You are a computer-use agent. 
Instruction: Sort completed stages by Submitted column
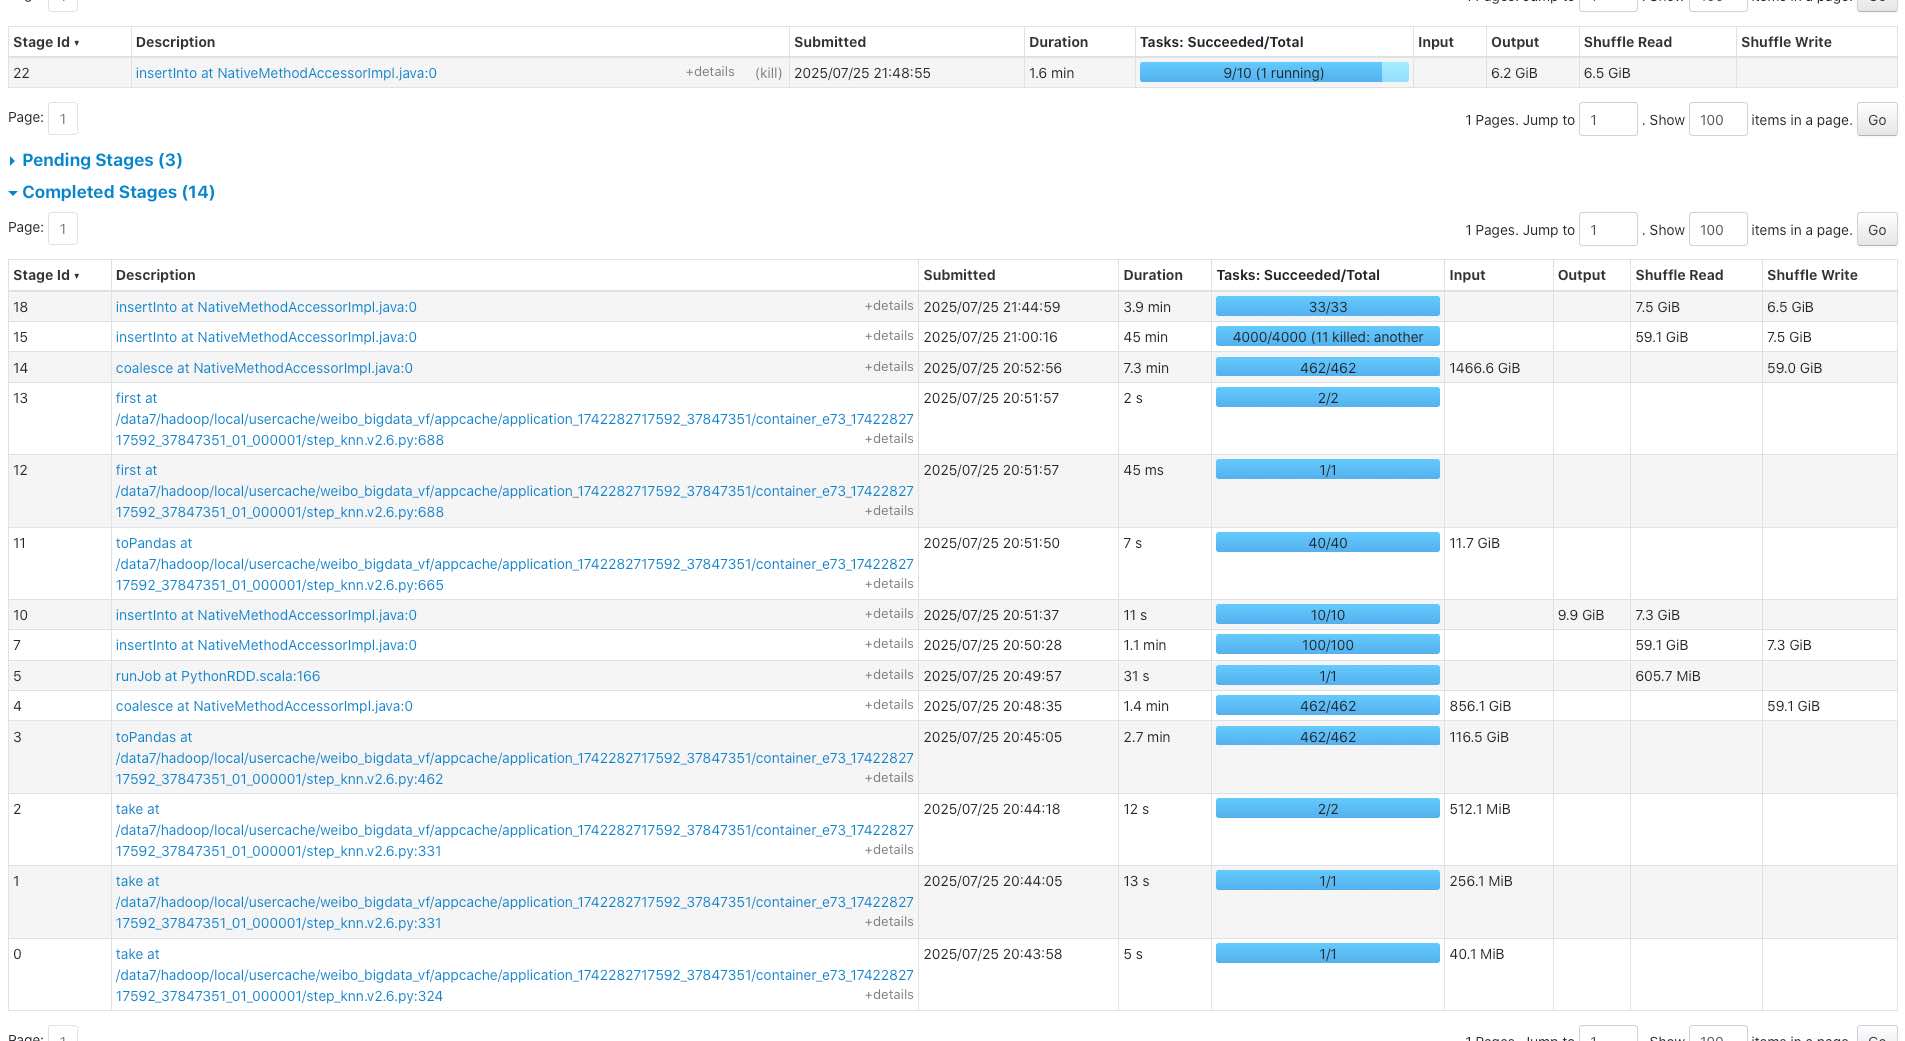click(958, 275)
